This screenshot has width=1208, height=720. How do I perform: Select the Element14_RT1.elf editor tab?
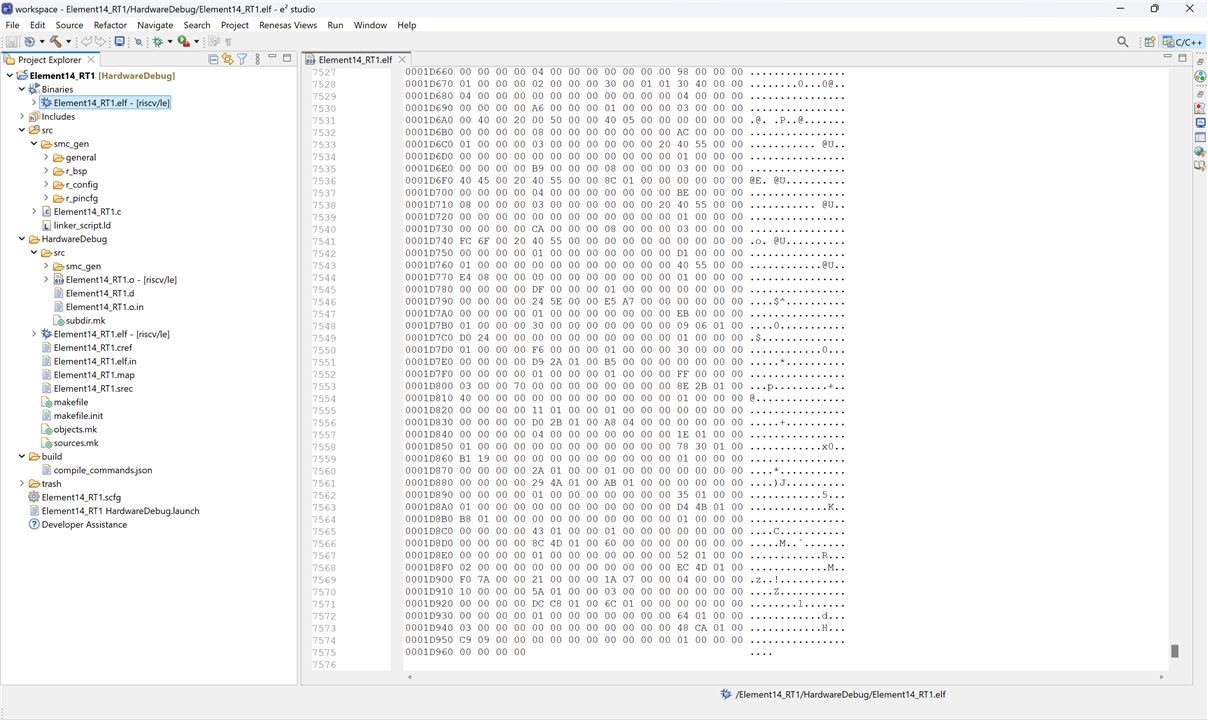click(x=355, y=59)
